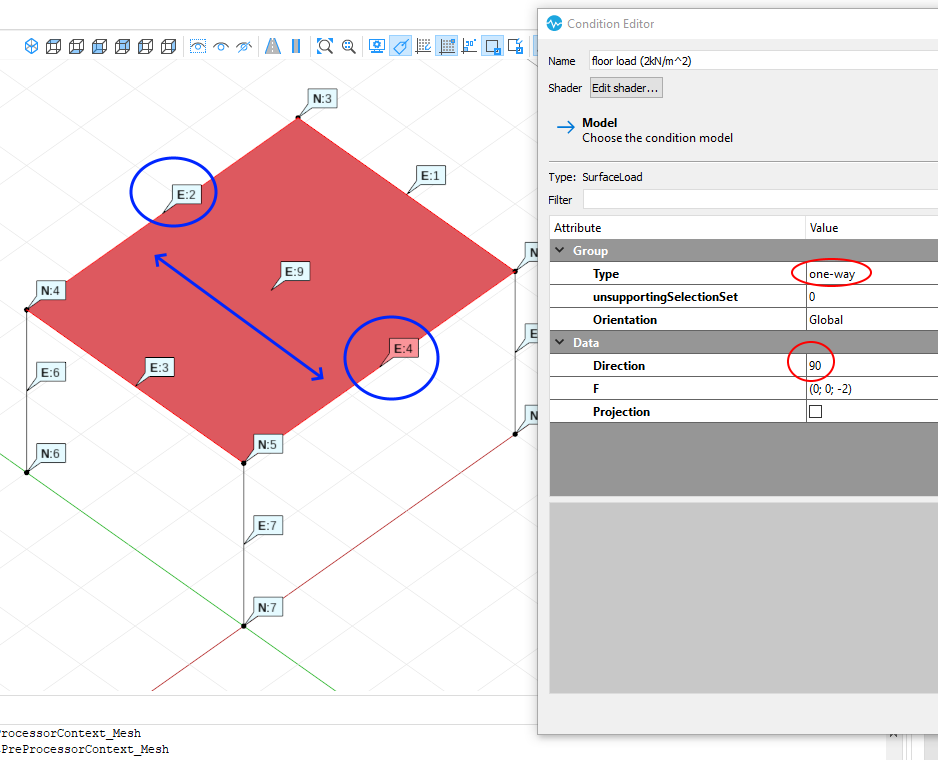Select element label E:3
938x760 pixels.
click(x=159, y=367)
